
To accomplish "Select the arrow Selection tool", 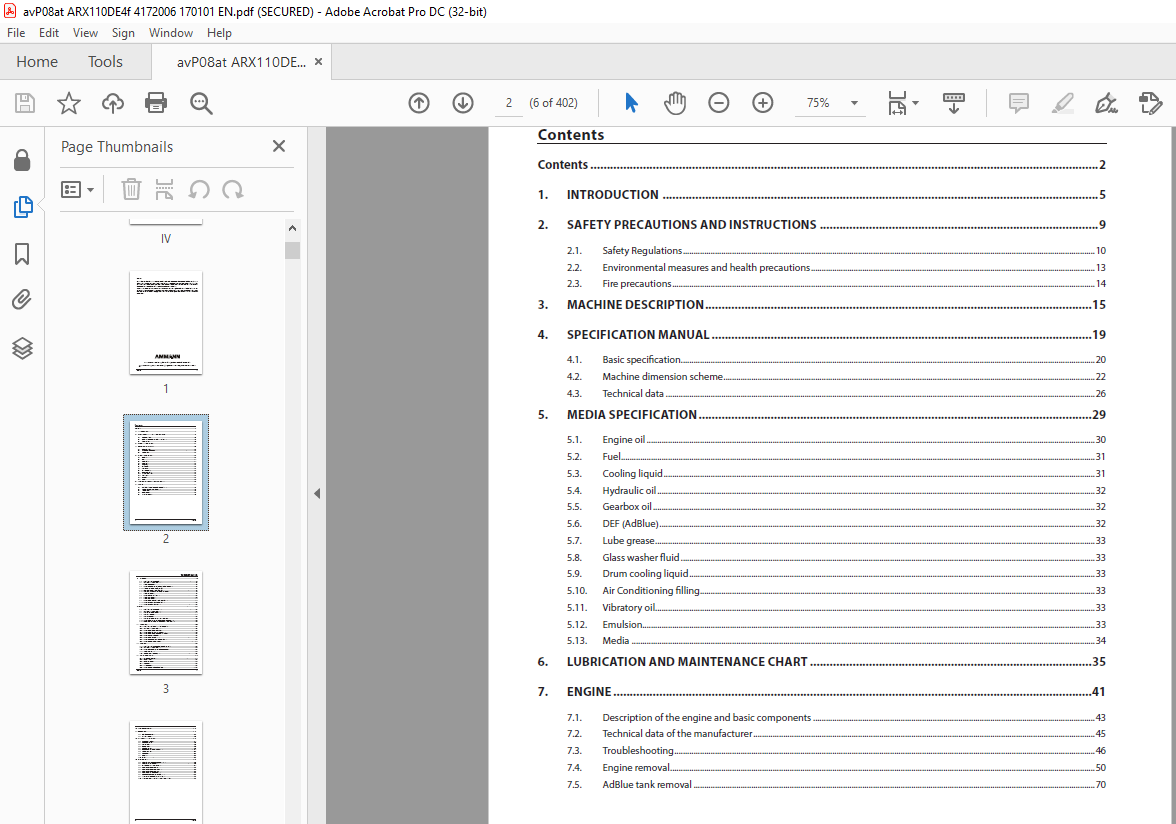I will [632, 103].
